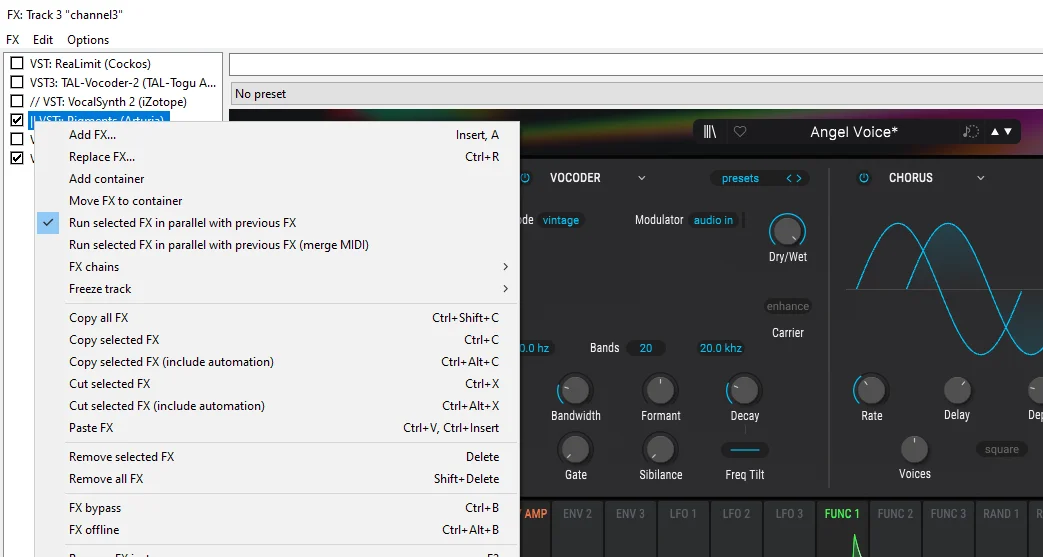
Task: Like the Angel Voice preset with heart icon
Action: click(740, 132)
